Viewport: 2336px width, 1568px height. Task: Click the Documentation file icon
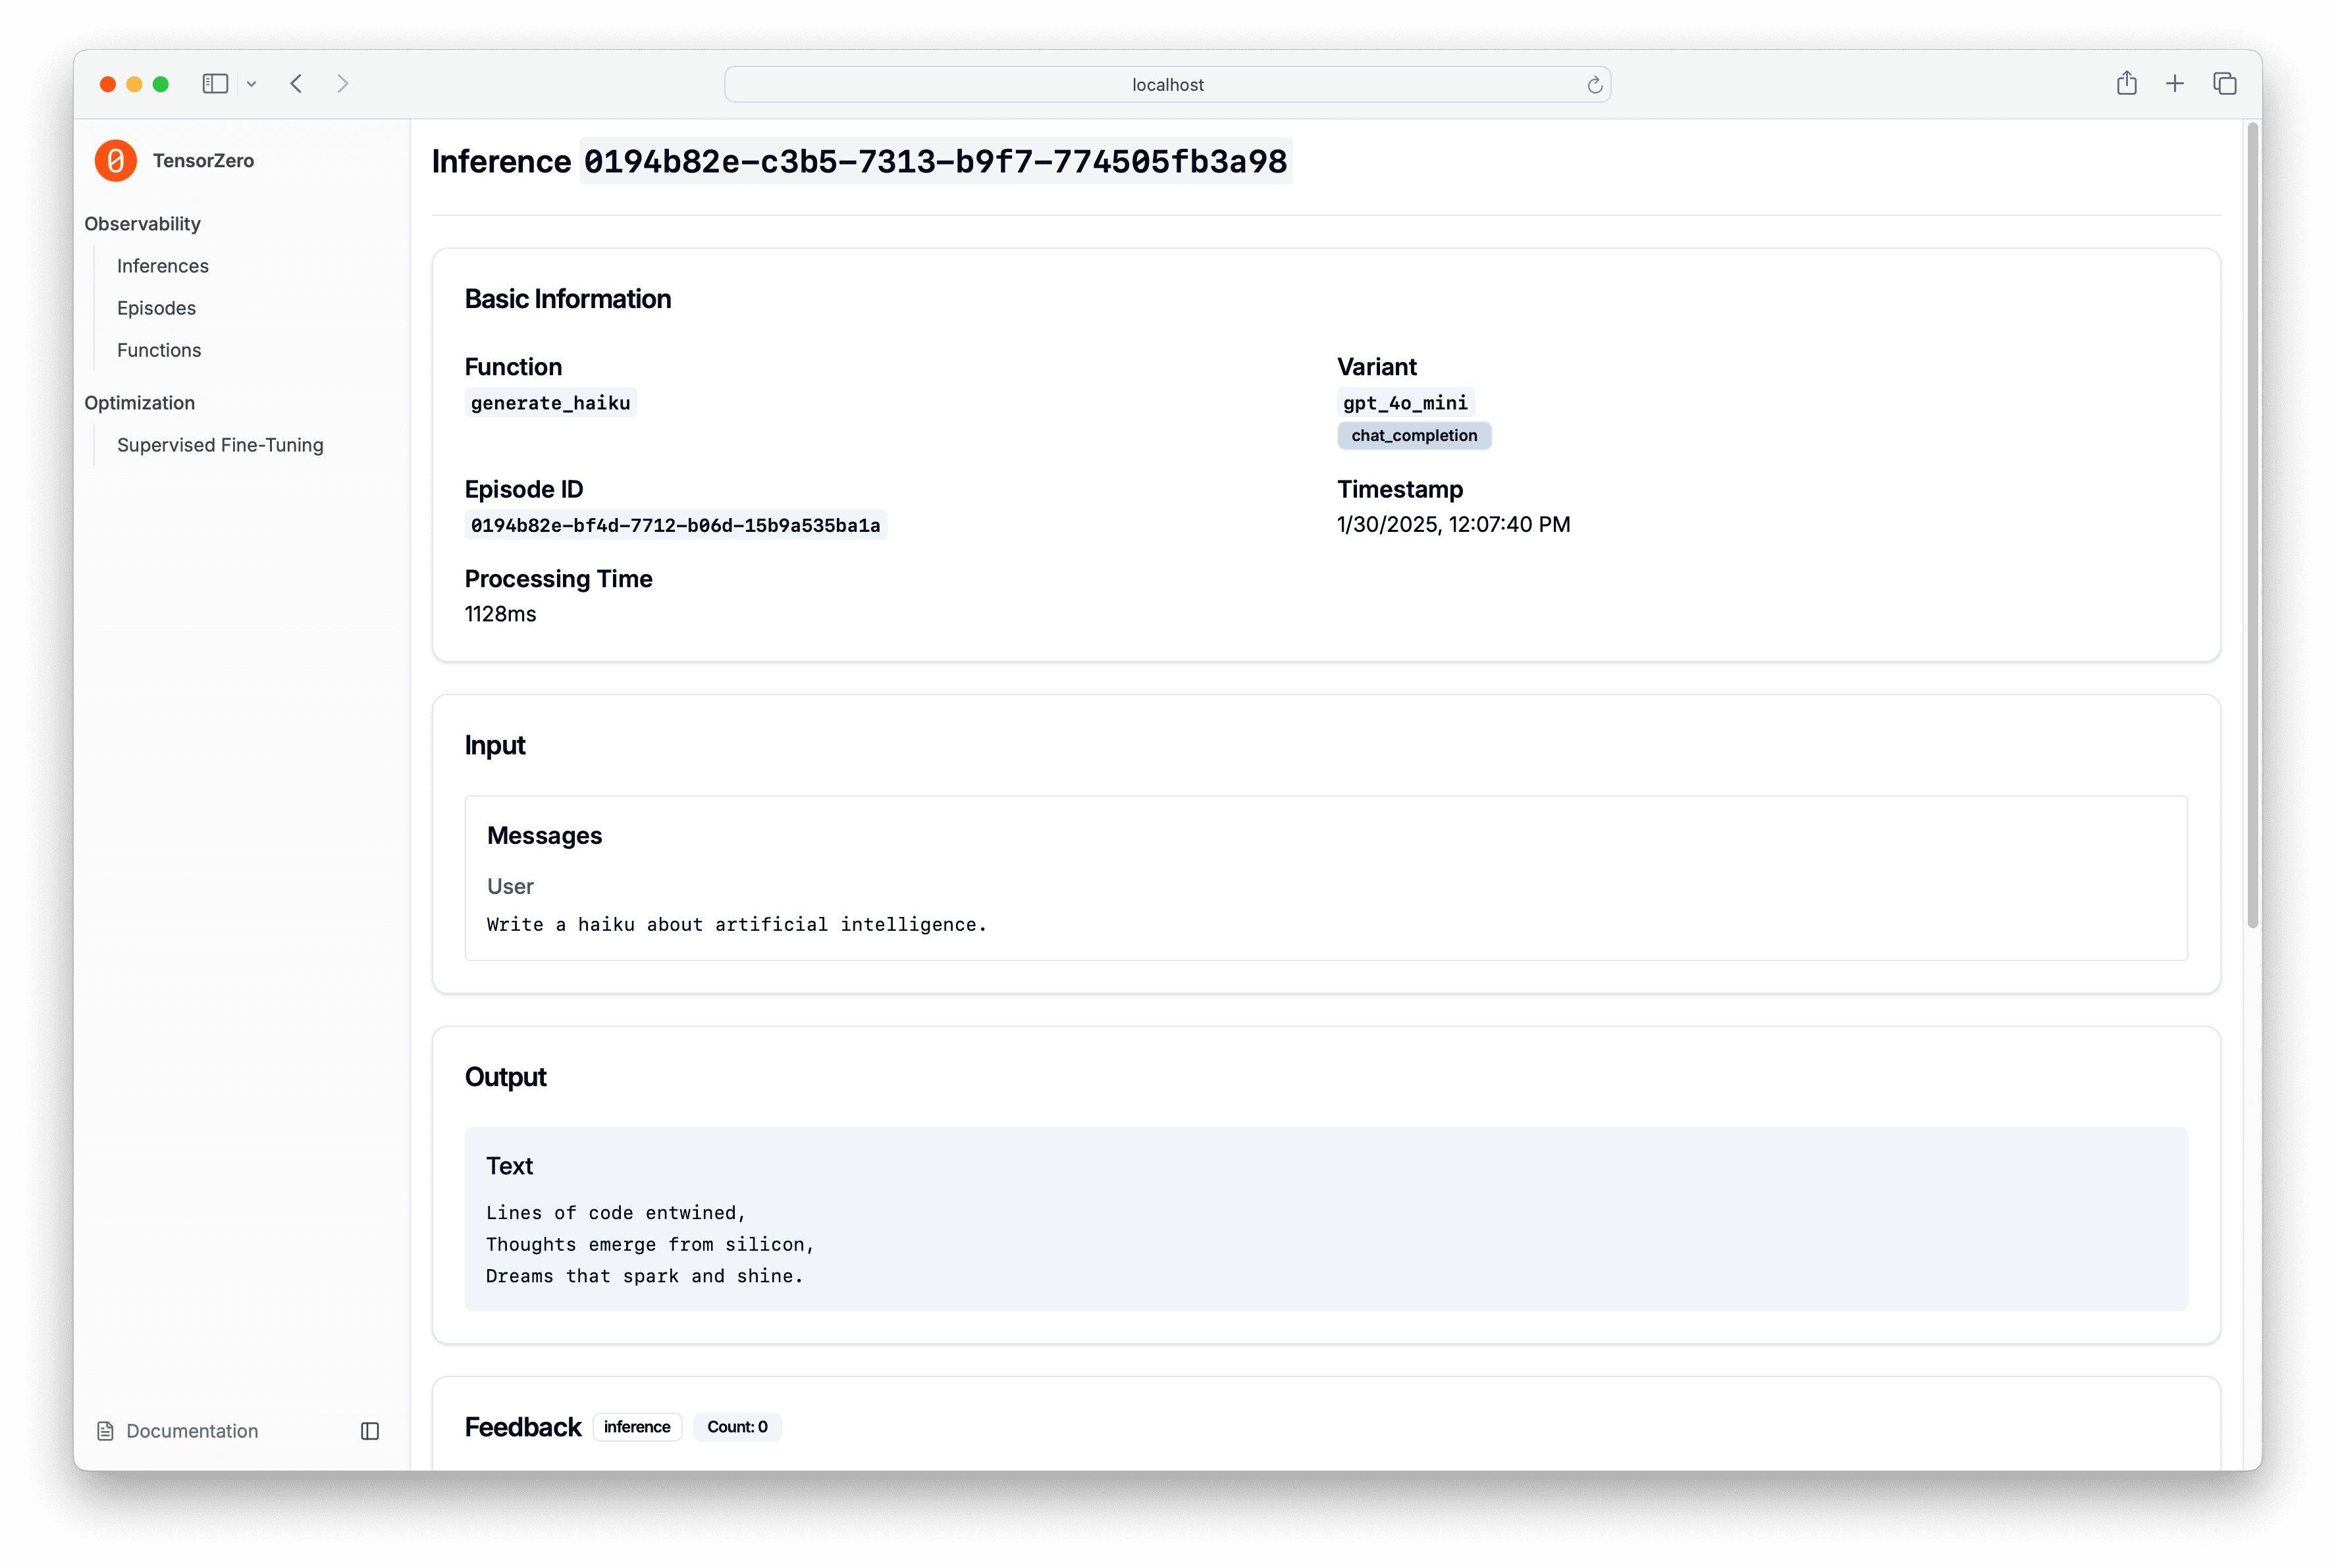pos(105,1431)
